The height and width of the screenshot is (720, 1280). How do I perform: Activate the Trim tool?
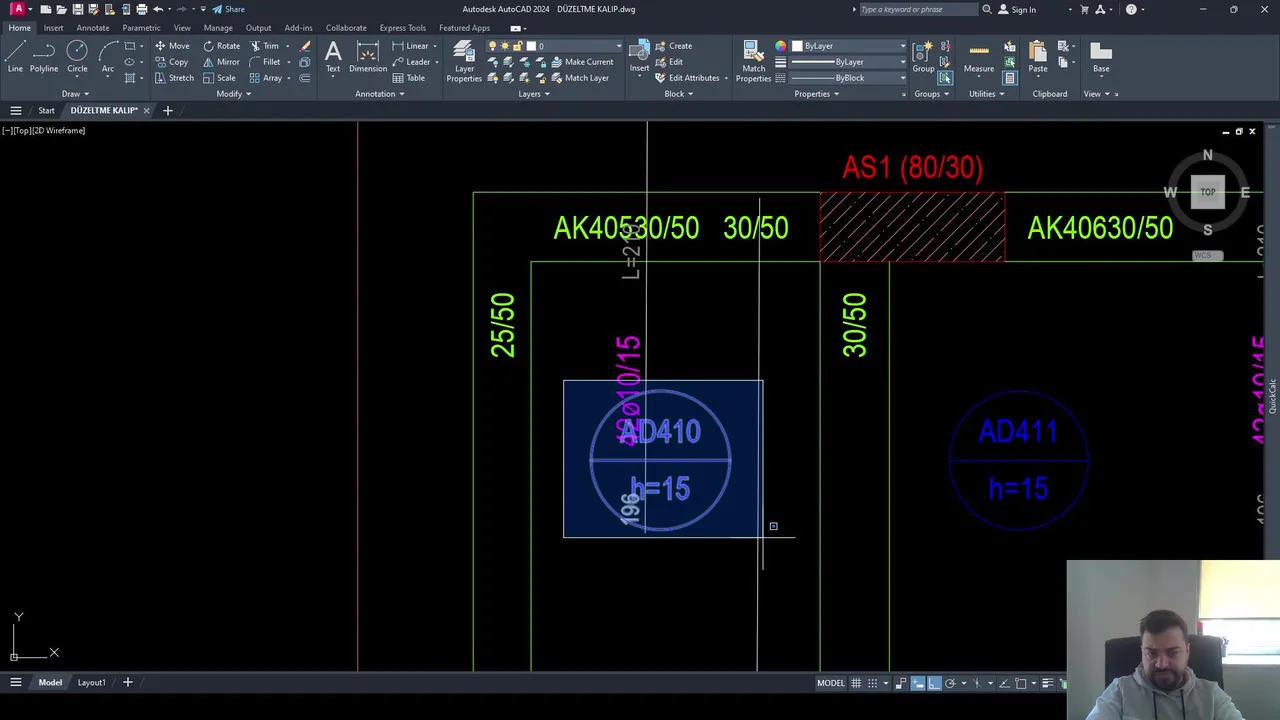tap(264, 46)
